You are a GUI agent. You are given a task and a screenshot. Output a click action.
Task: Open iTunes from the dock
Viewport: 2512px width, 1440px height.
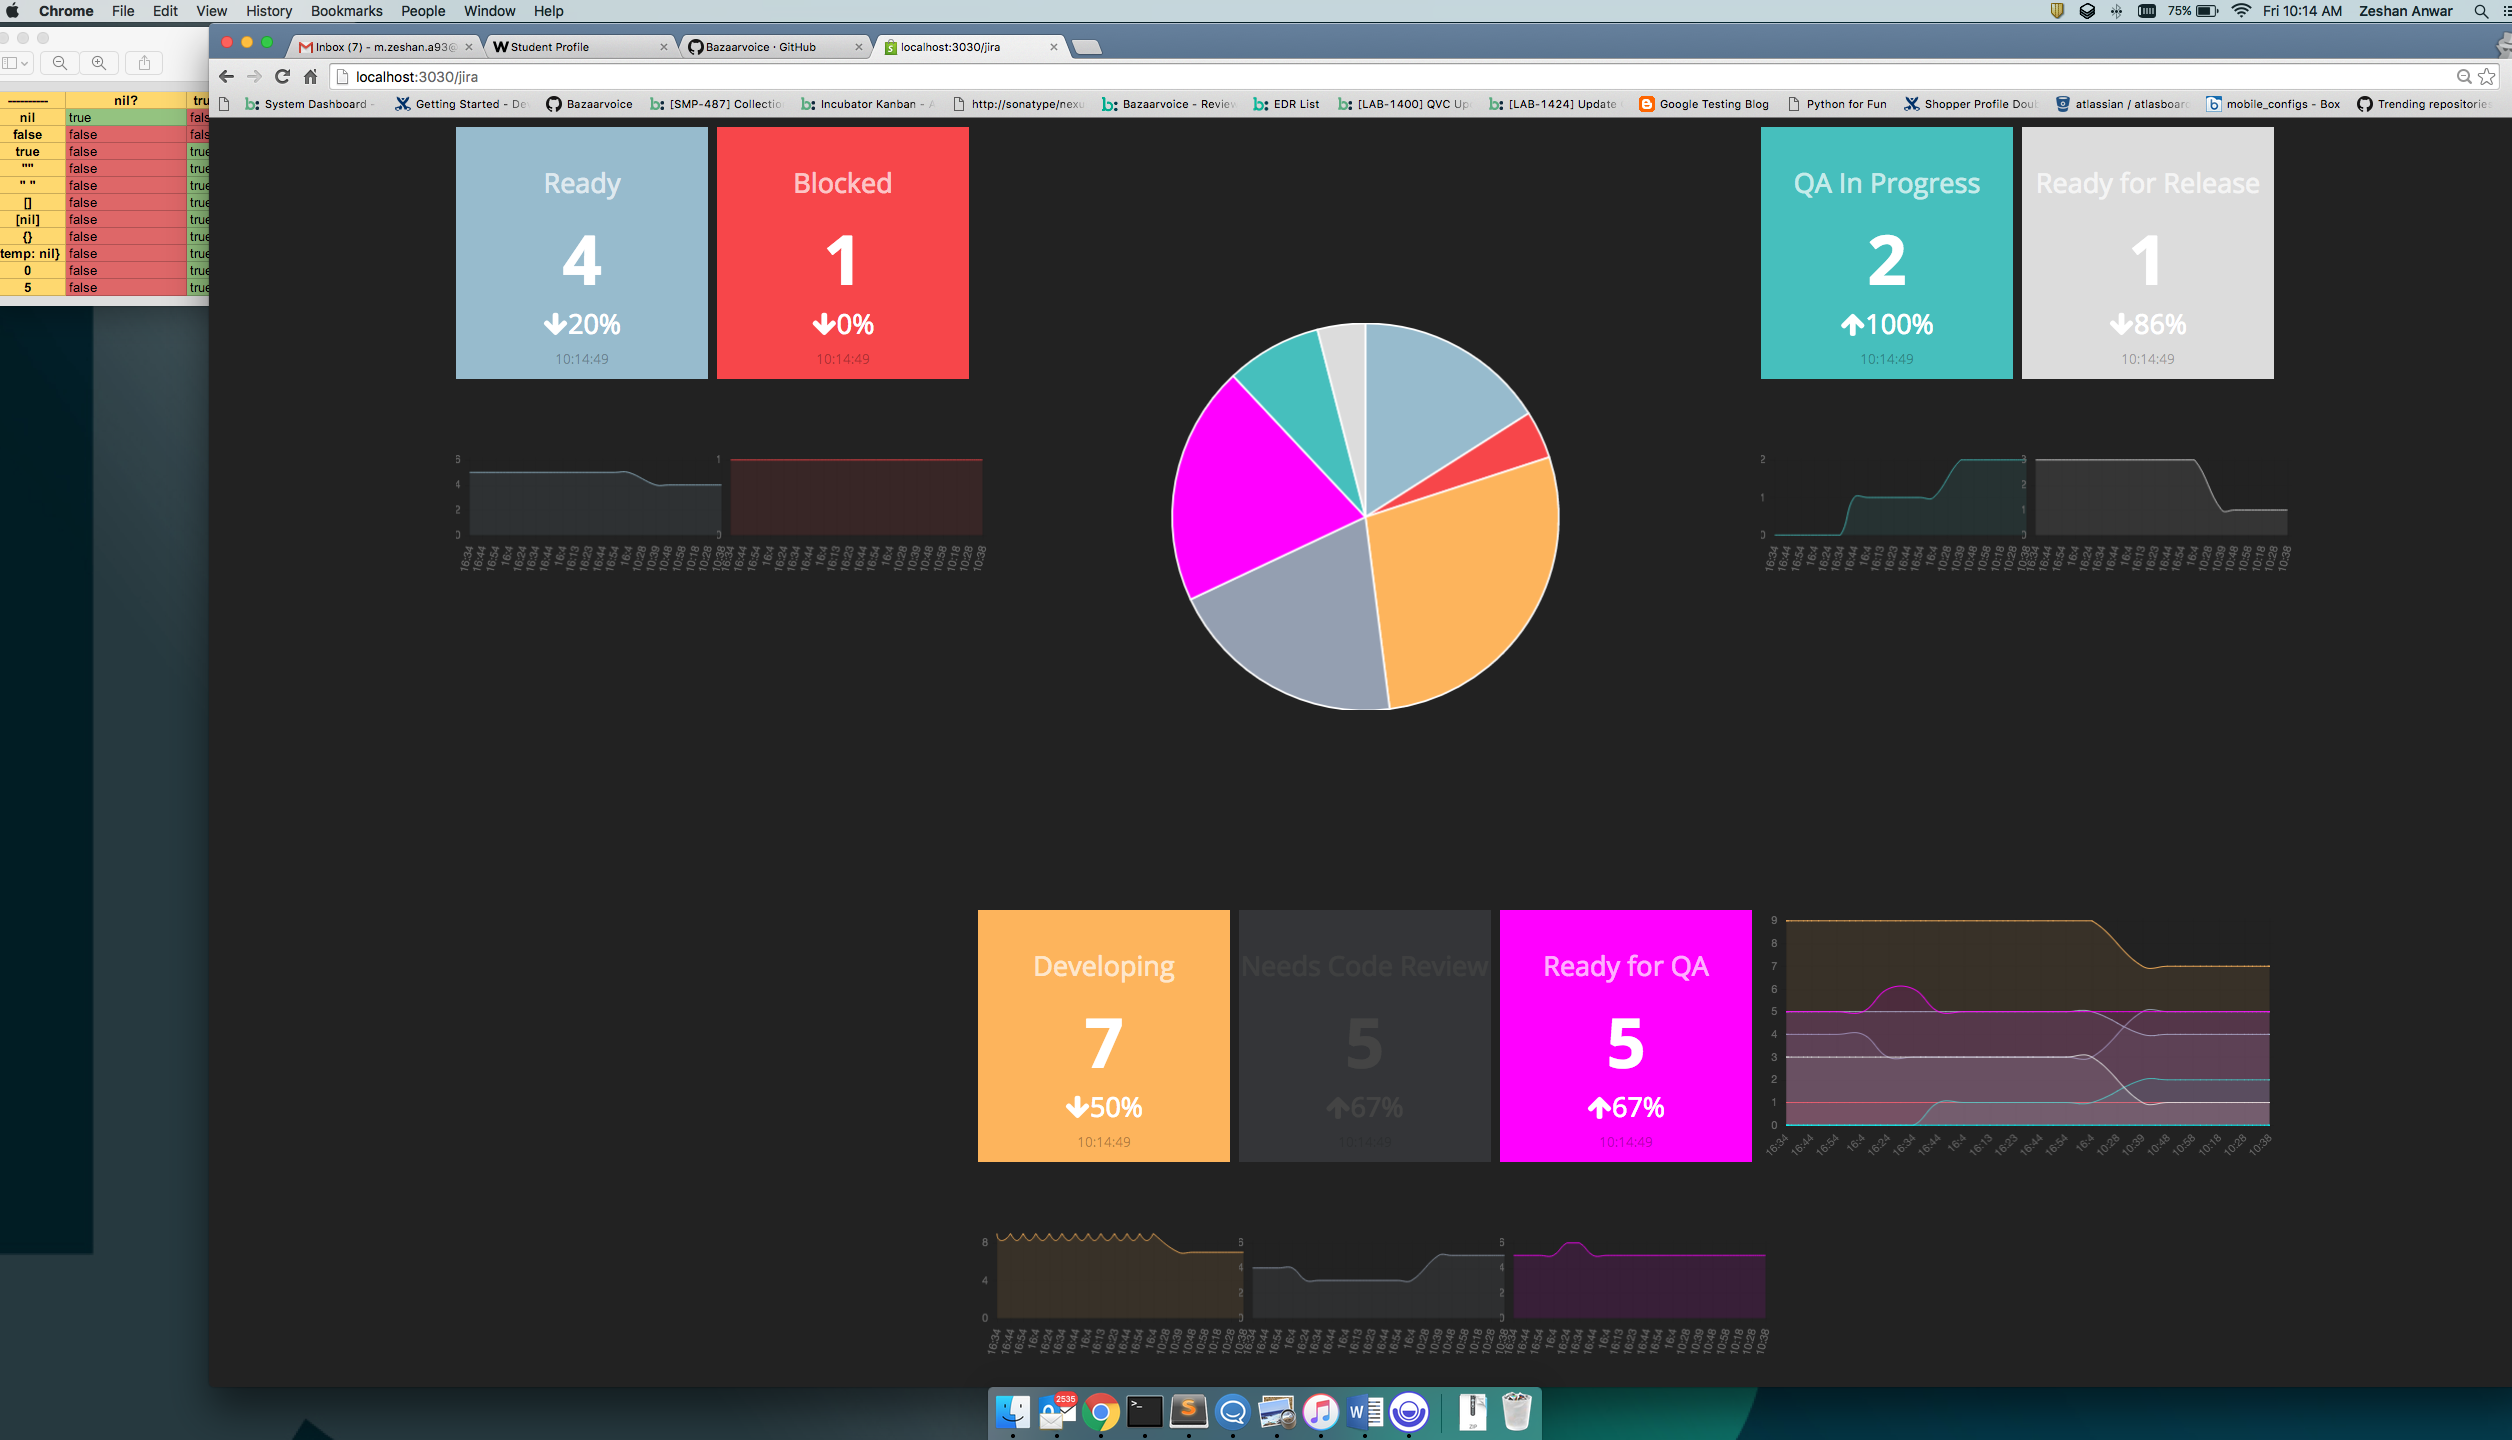click(x=1320, y=1412)
